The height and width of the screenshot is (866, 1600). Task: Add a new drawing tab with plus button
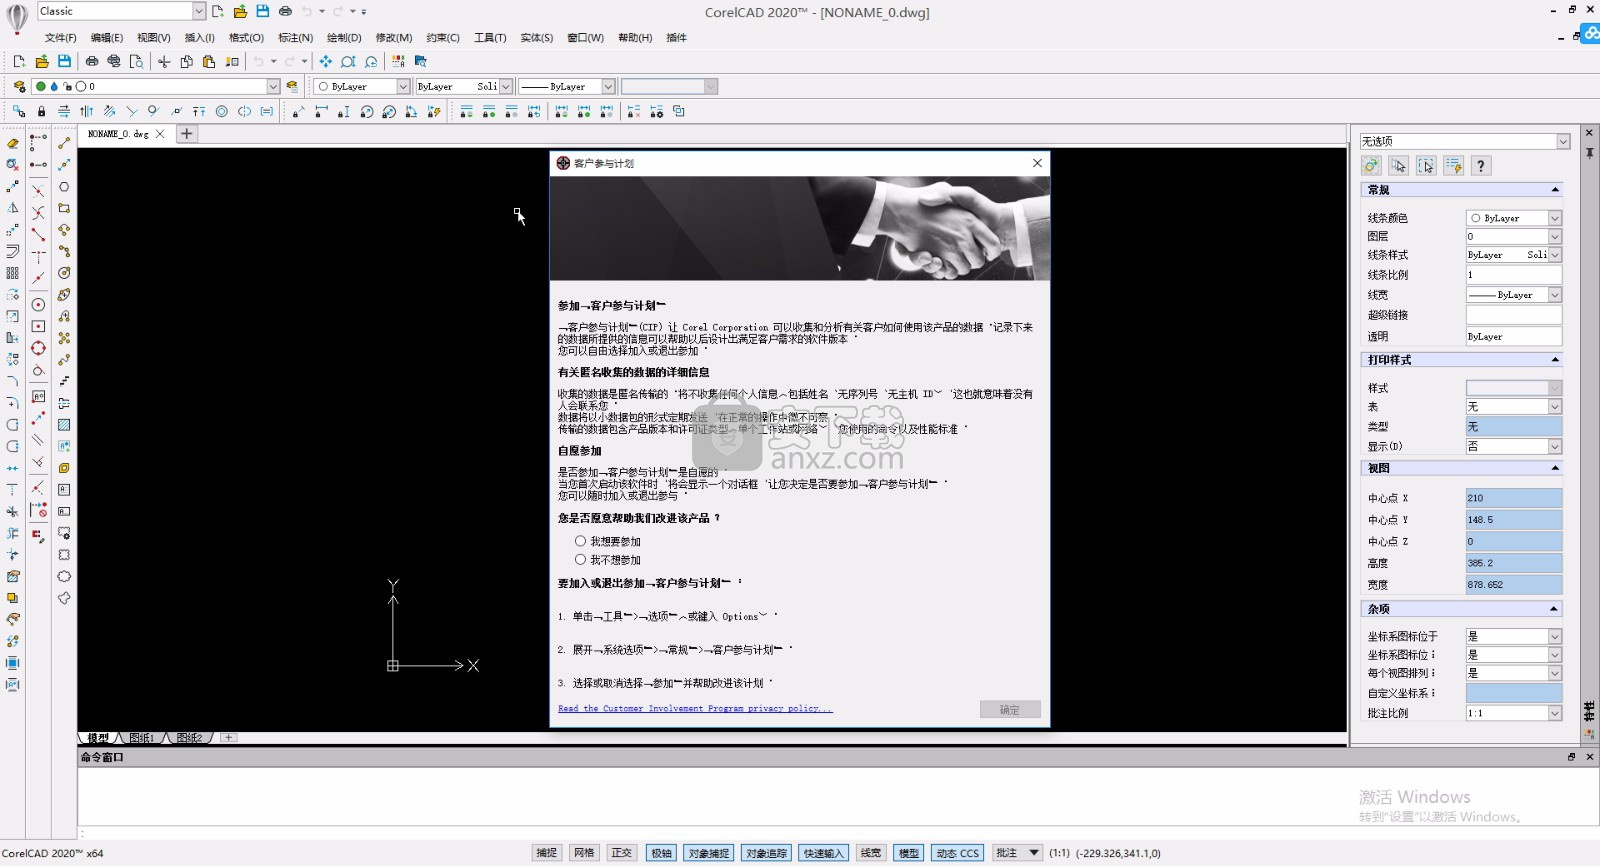186,133
